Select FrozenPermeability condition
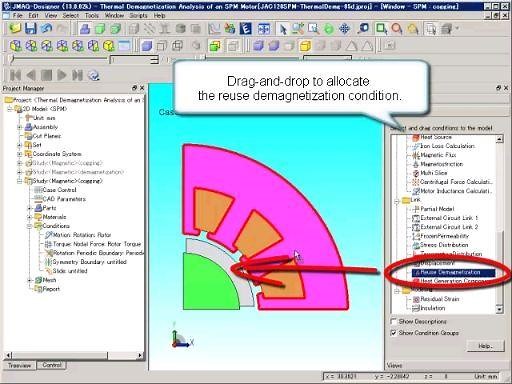The width and height of the screenshot is (512, 384). tap(444, 236)
